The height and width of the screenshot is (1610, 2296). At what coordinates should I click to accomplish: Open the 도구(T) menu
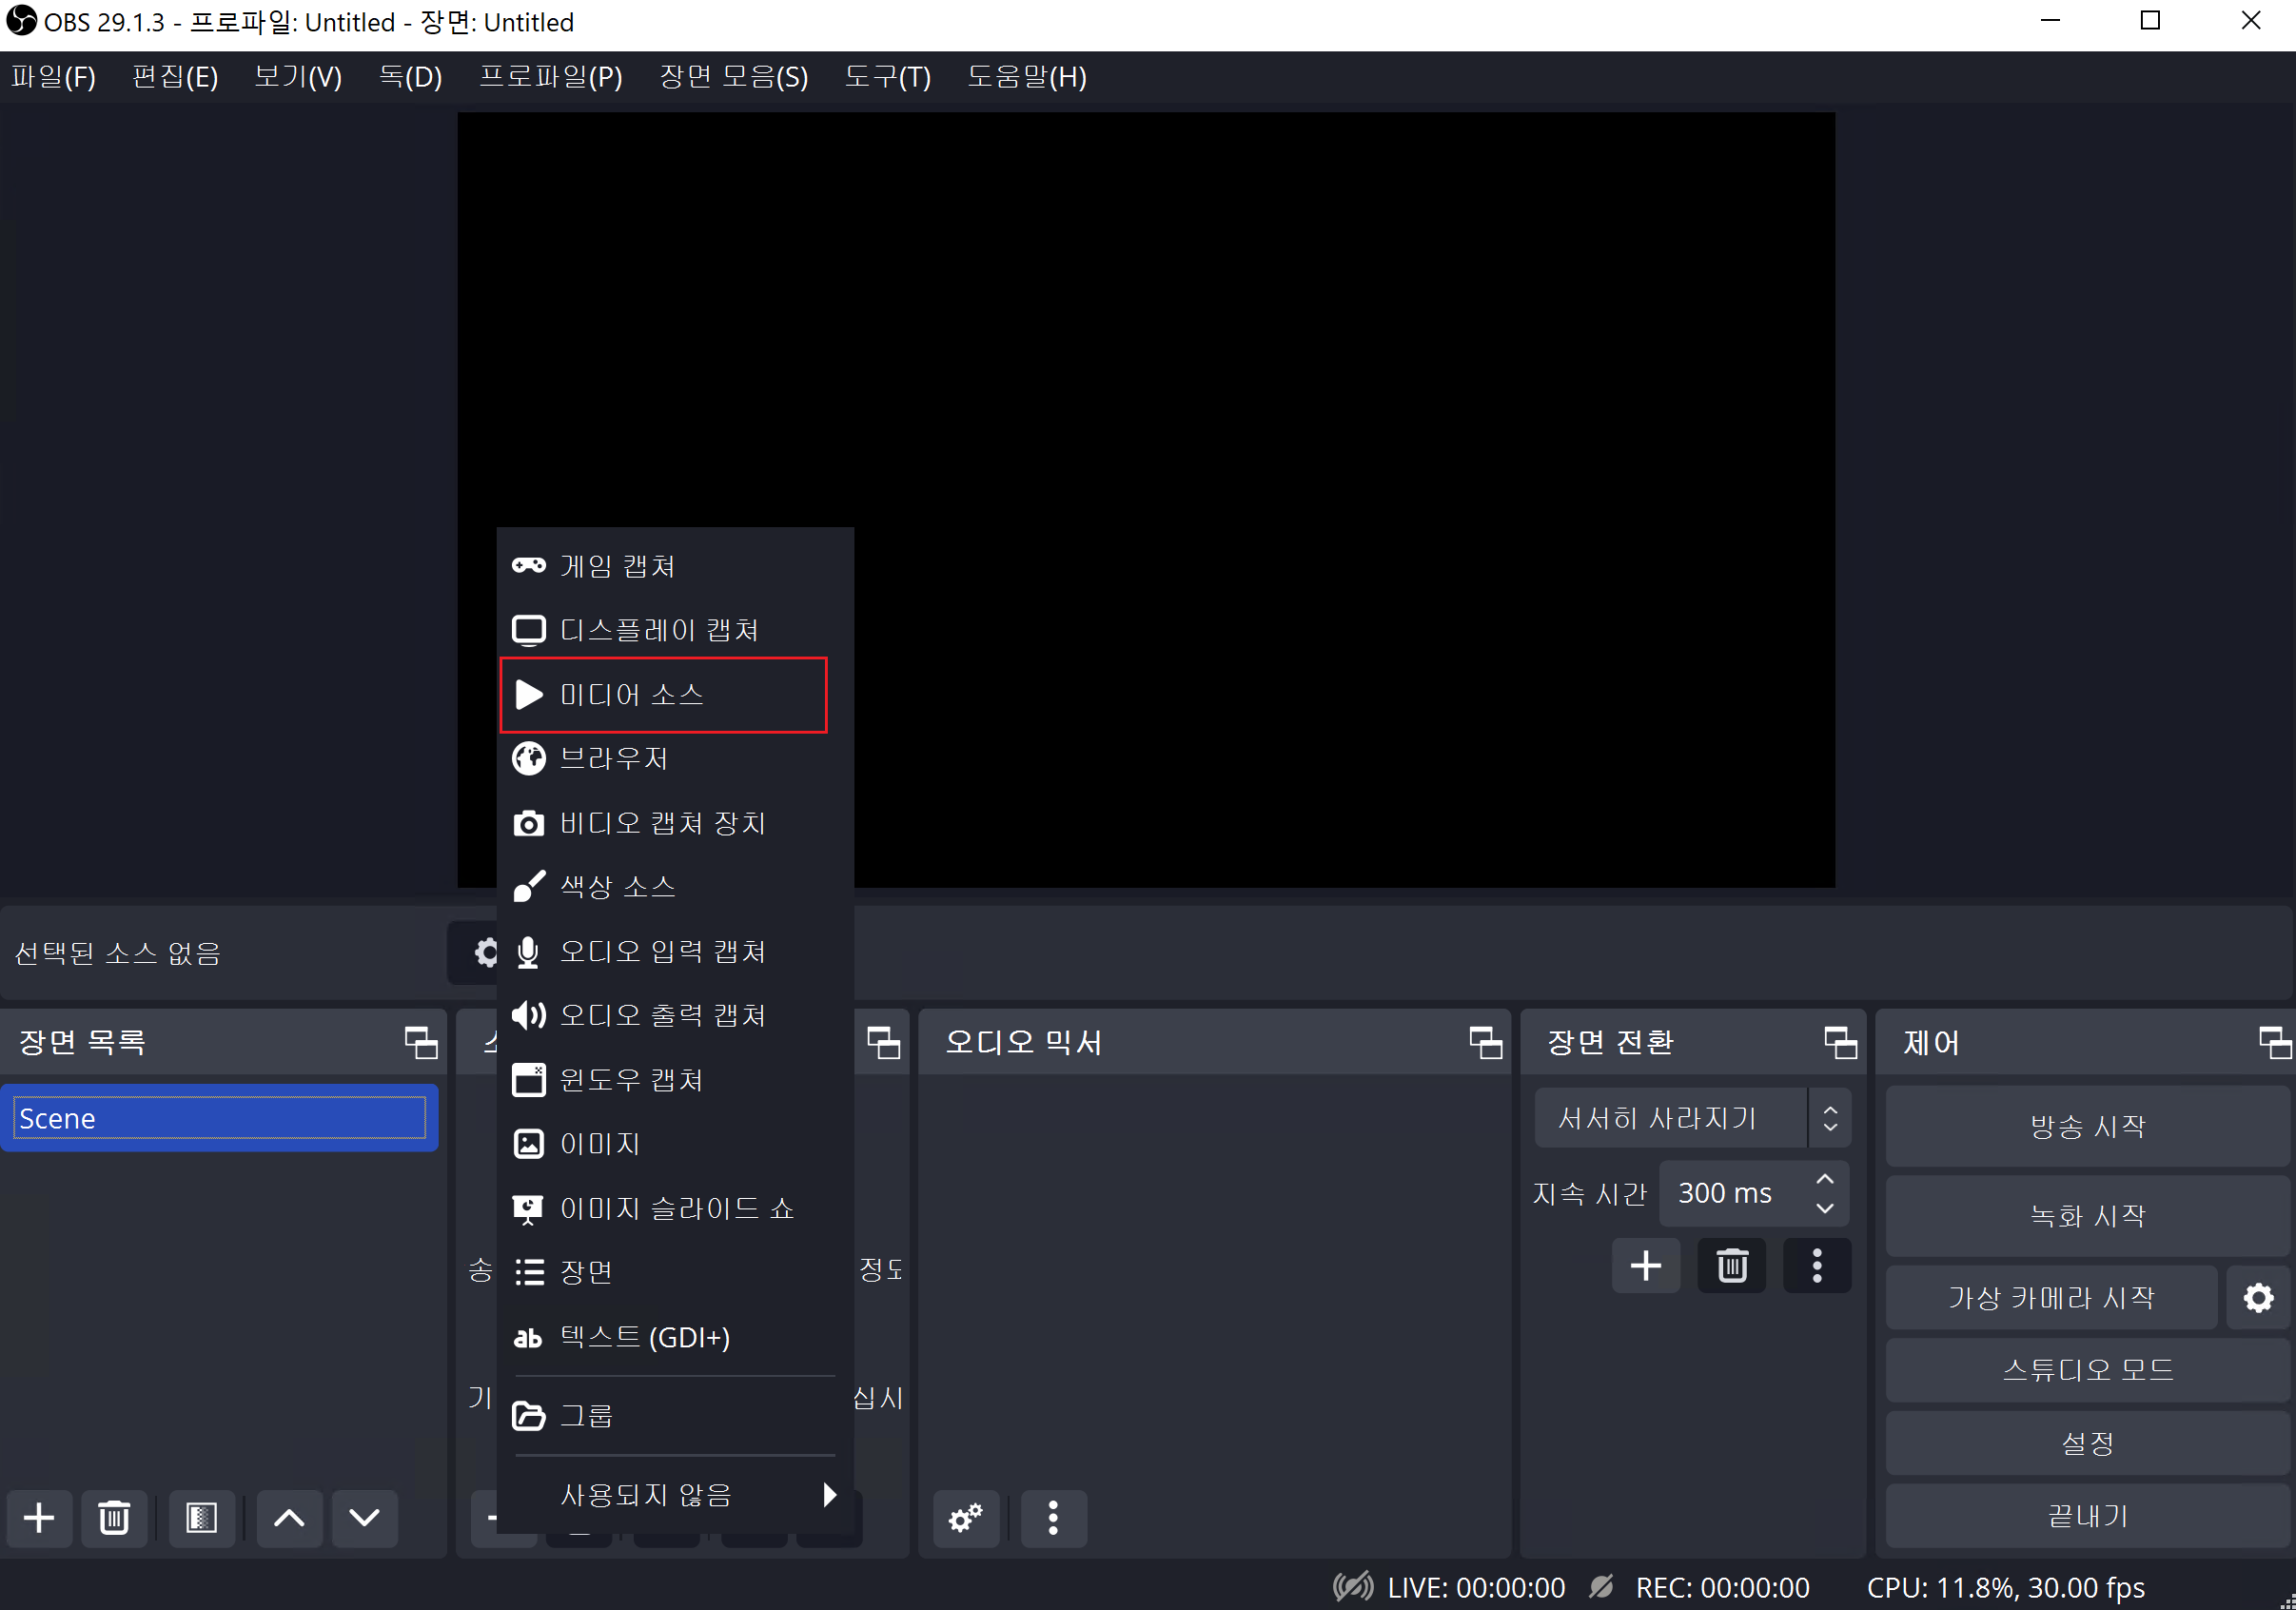(887, 77)
